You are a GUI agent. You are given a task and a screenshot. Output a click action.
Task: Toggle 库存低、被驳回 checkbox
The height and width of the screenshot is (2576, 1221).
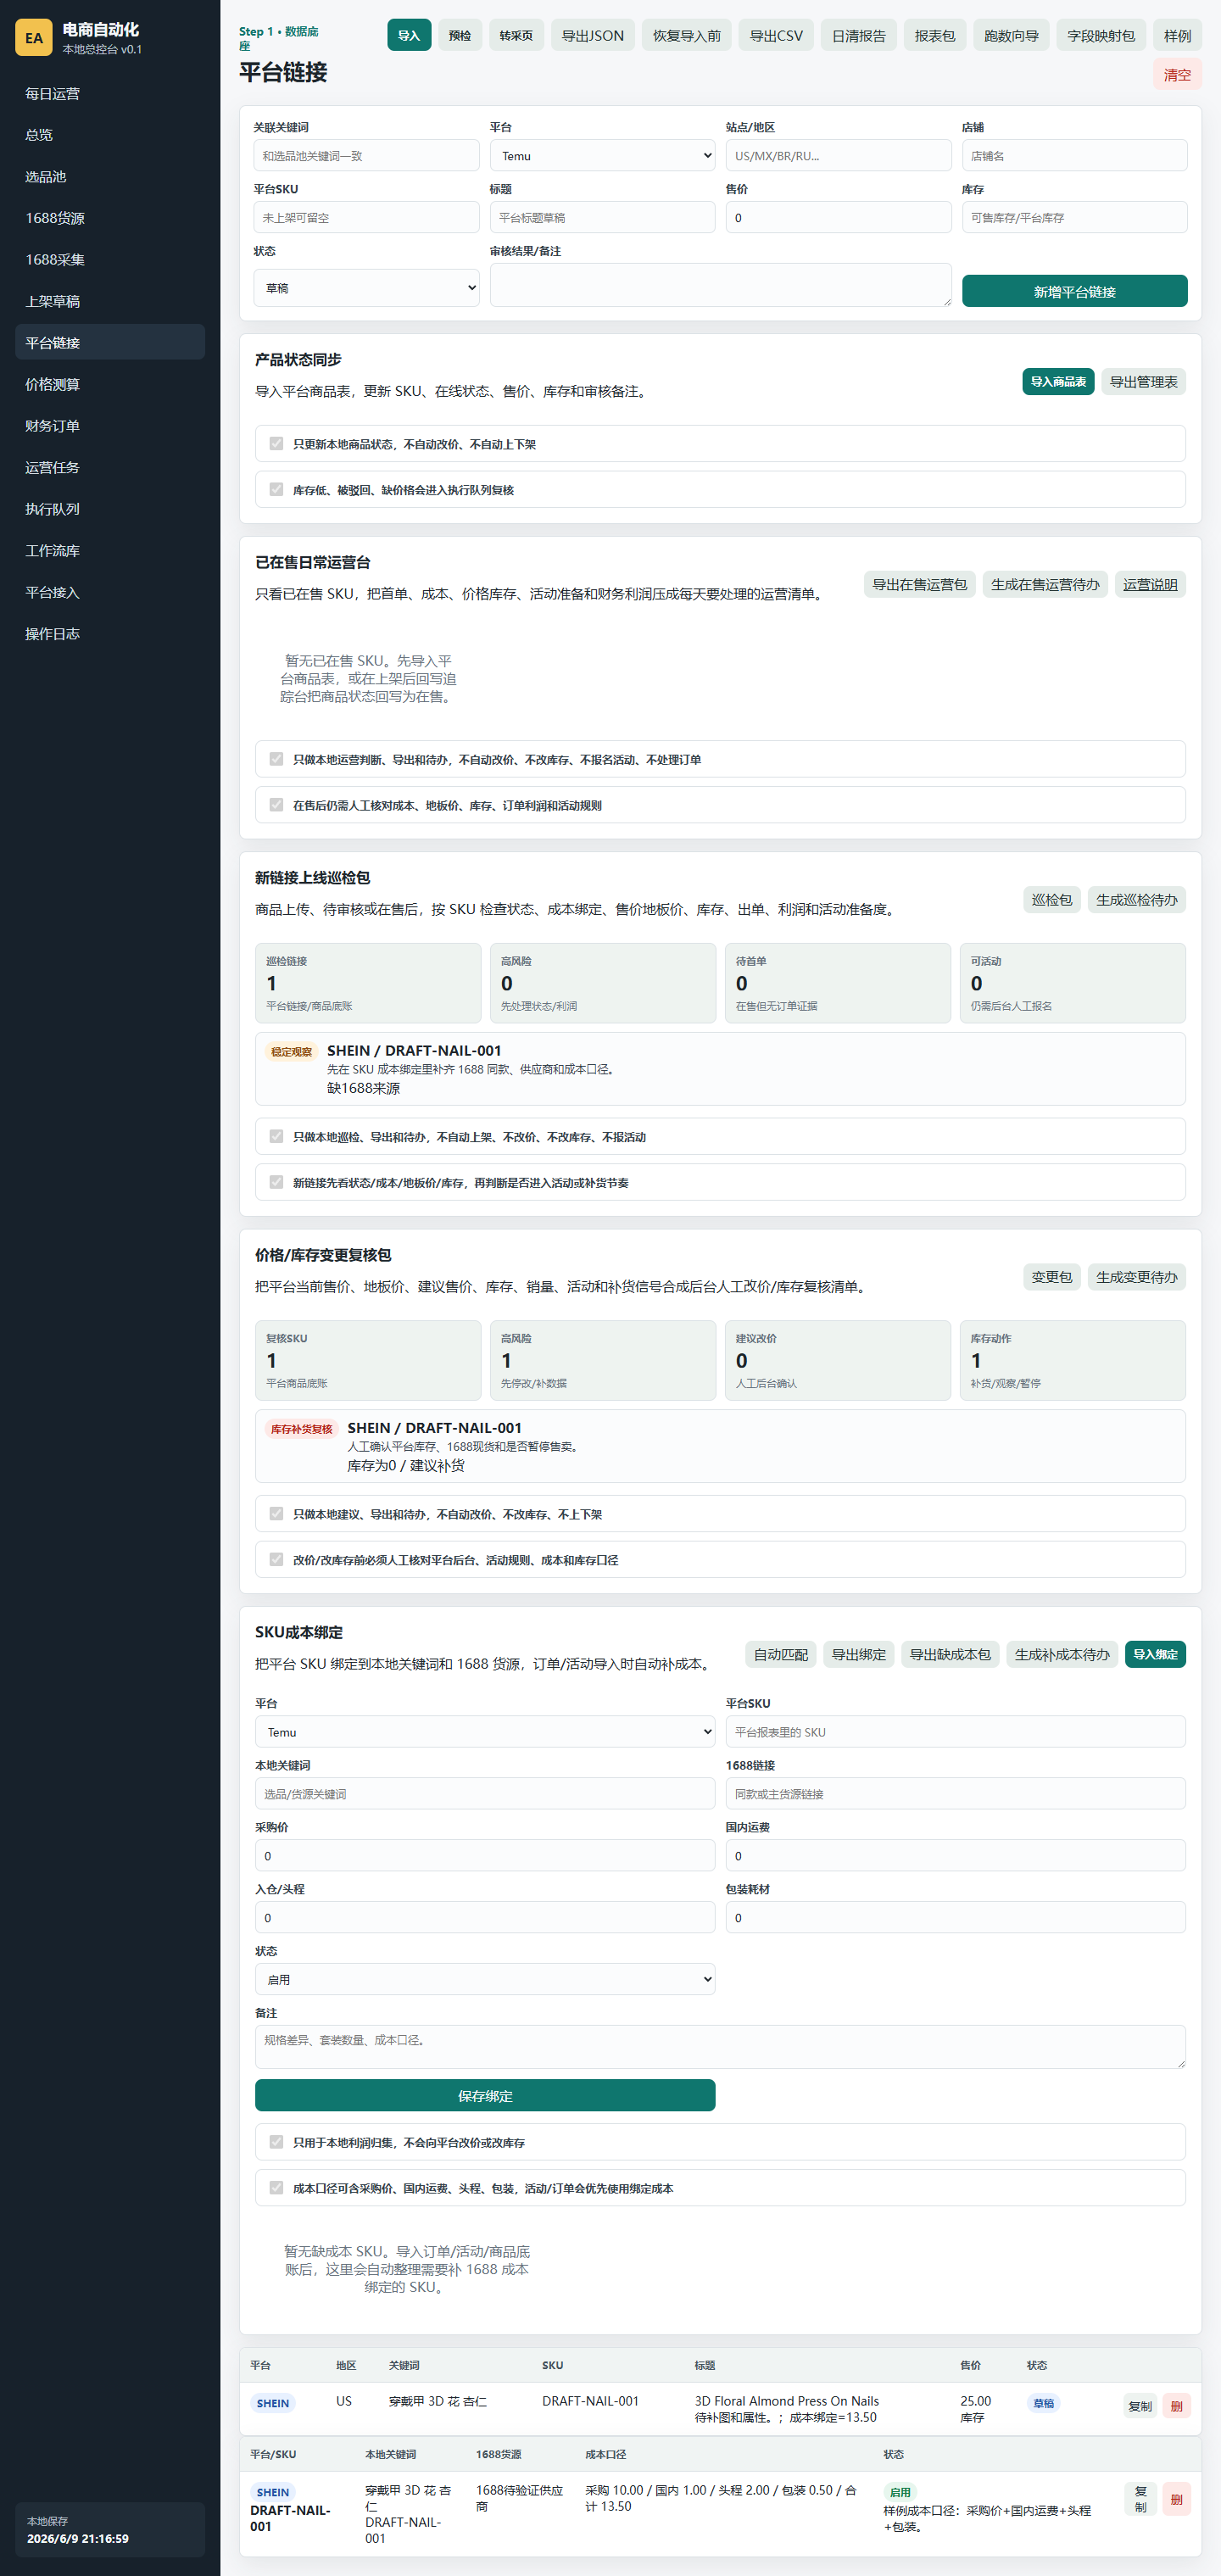(276, 489)
